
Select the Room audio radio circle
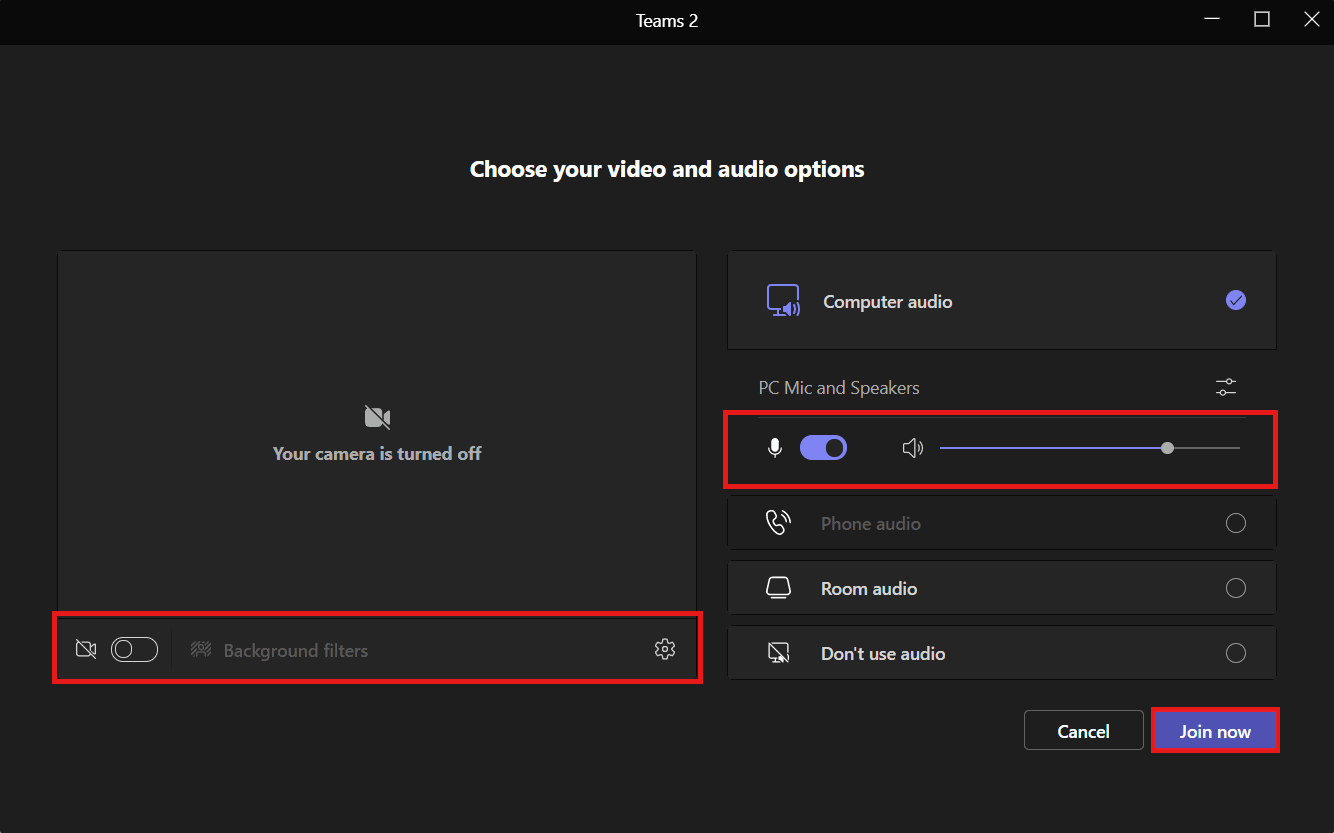[1236, 588]
